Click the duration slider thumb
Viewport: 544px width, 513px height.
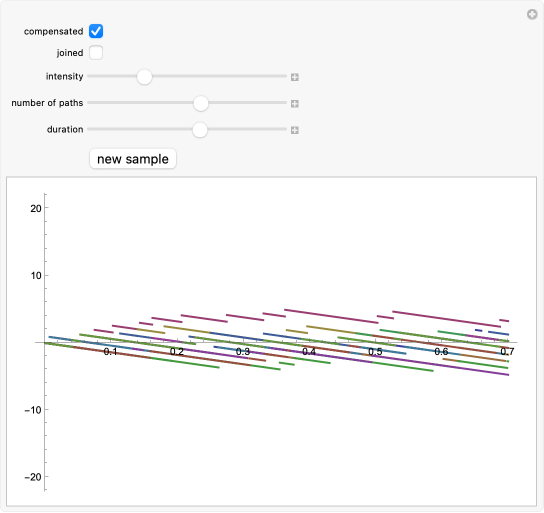(200, 130)
